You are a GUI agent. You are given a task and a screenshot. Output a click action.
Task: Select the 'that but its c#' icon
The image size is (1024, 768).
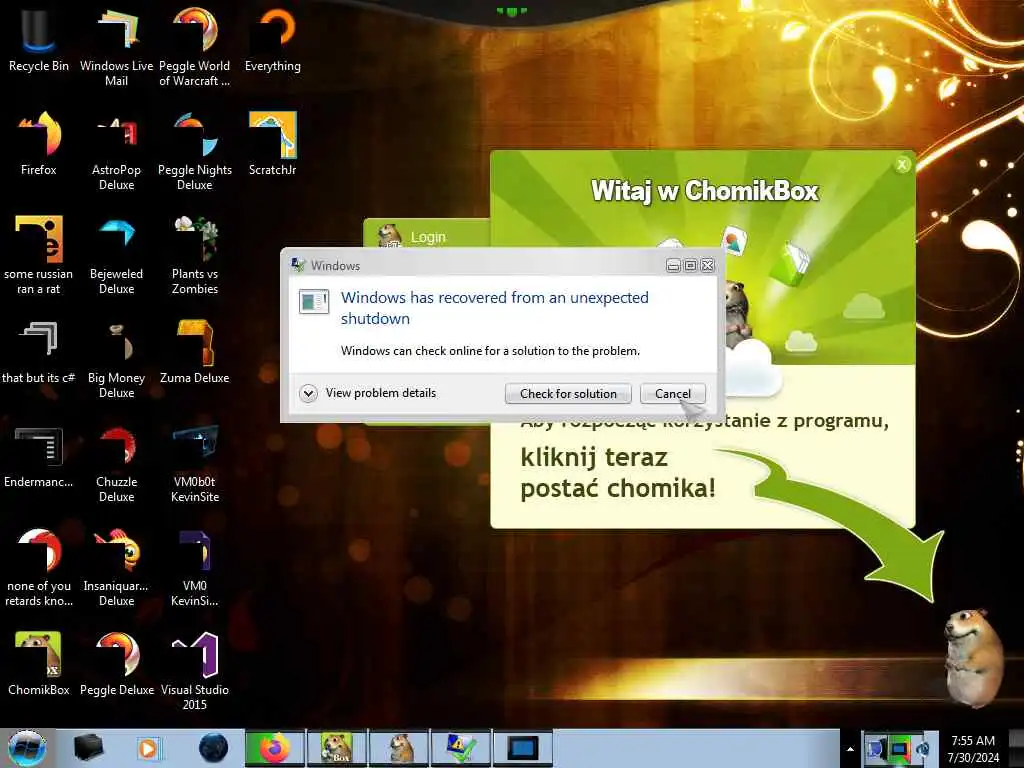[x=39, y=351]
